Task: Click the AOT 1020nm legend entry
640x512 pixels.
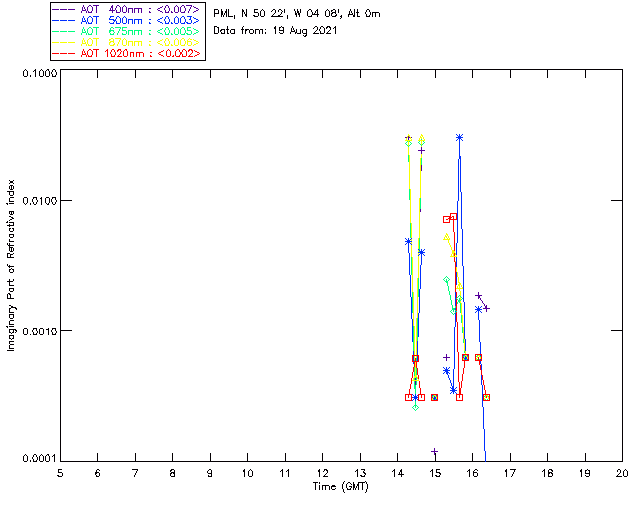Action: tap(127, 53)
